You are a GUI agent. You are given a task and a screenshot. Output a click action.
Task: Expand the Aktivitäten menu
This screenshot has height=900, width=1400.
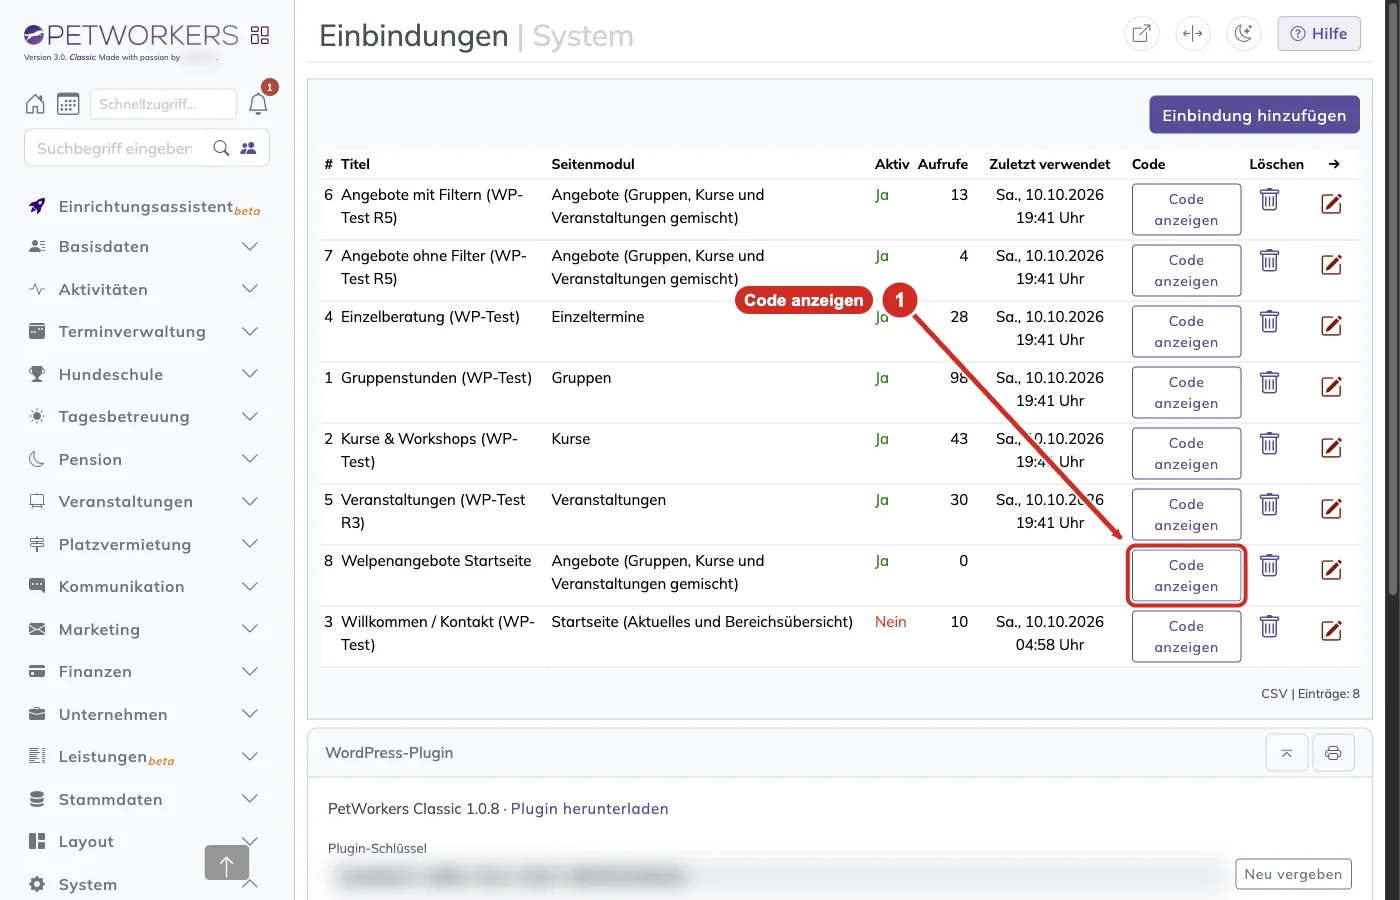point(144,289)
